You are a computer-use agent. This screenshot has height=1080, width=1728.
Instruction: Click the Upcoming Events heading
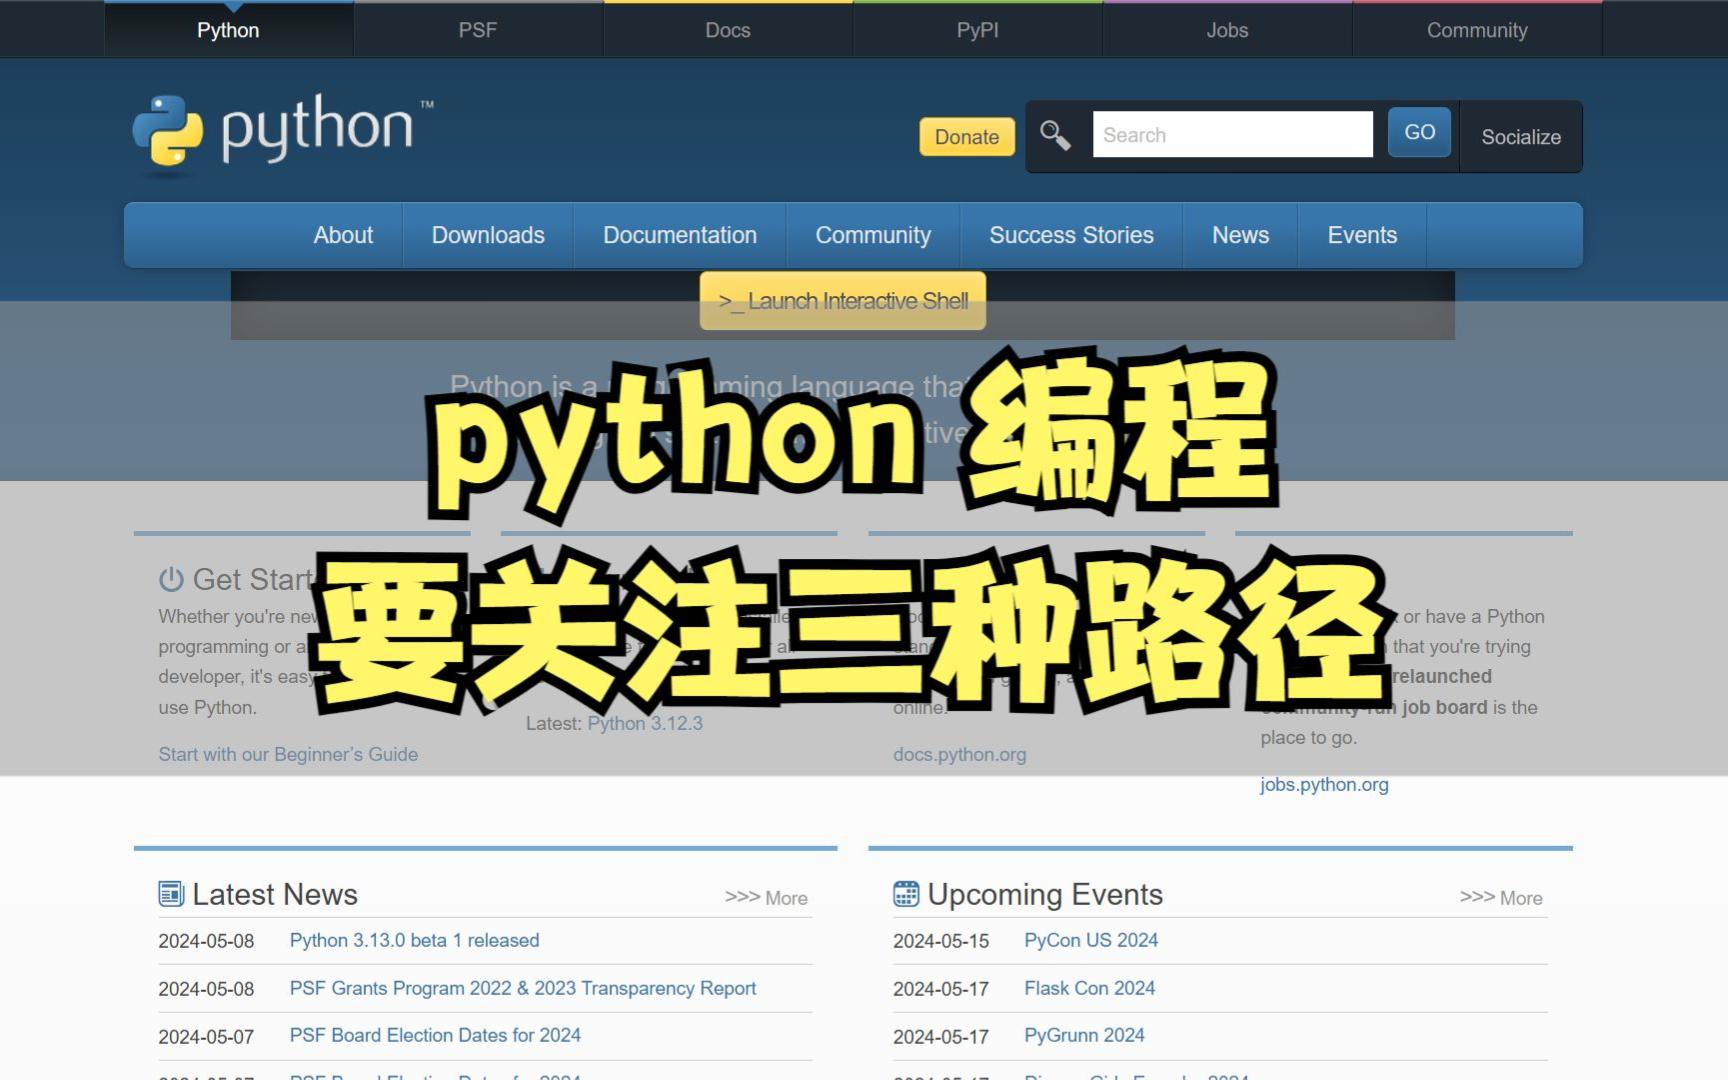pyautogui.click(x=1045, y=894)
